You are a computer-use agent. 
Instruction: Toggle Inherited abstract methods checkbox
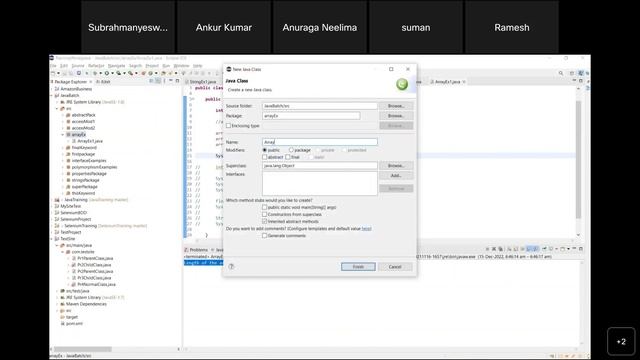[x=264, y=221]
